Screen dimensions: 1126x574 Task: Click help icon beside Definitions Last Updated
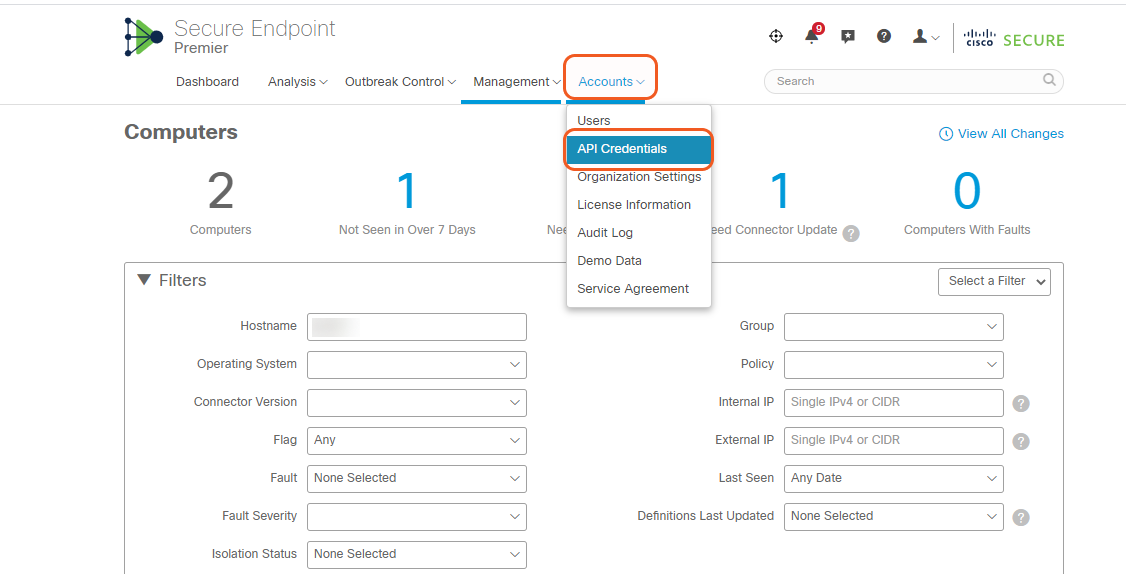tap(1020, 517)
